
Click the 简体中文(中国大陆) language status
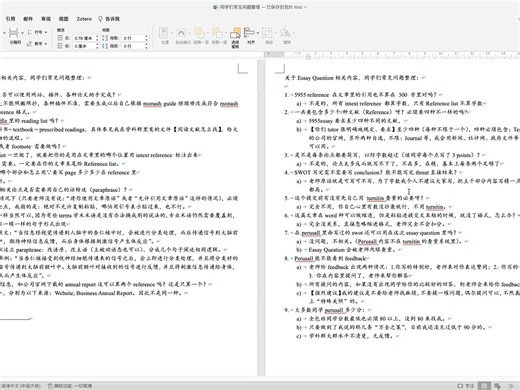(x=21, y=386)
